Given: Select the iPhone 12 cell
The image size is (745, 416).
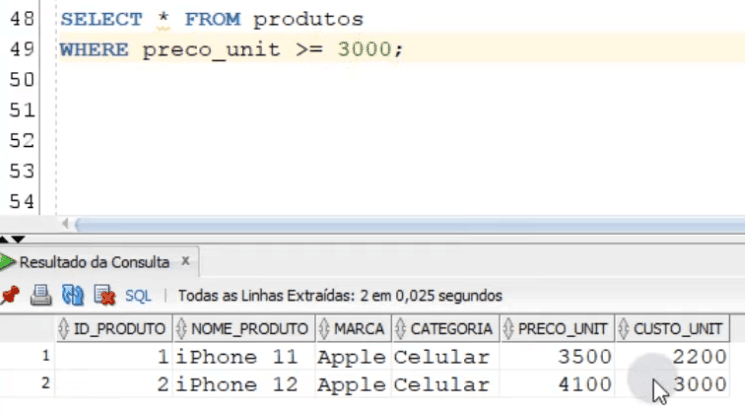Looking at the screenshot, I should pyautogui.click(x=244, y=384).
